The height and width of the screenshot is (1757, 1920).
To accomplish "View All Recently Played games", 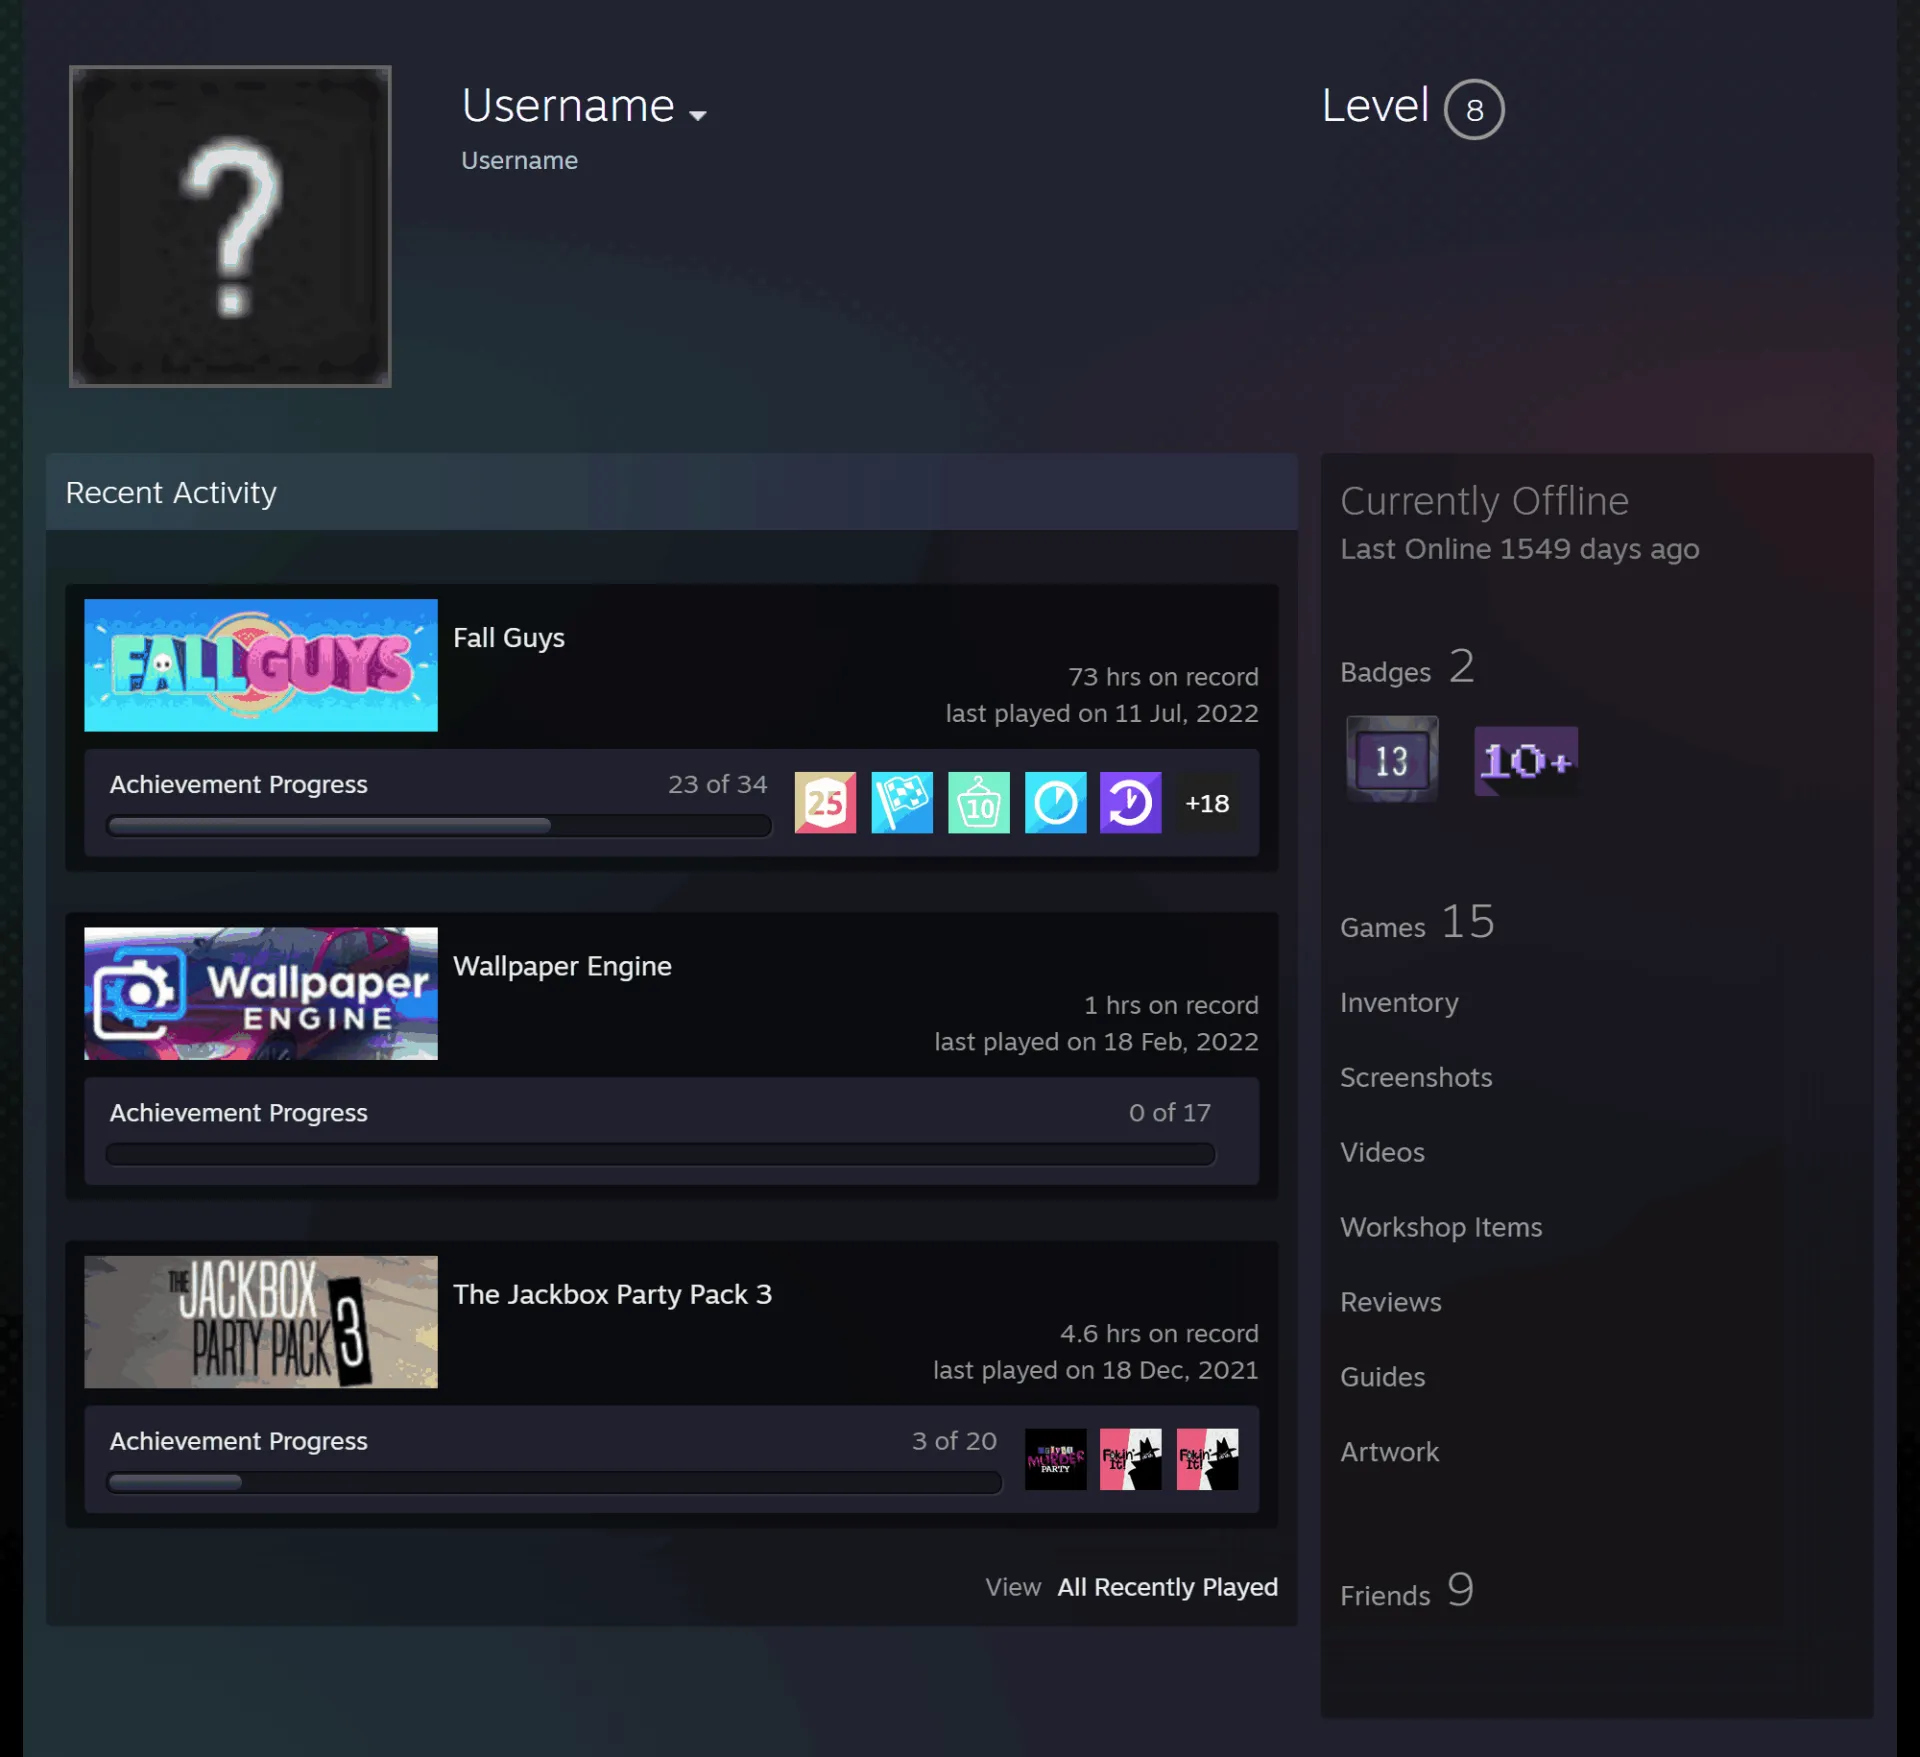I will point(1167,1587).
